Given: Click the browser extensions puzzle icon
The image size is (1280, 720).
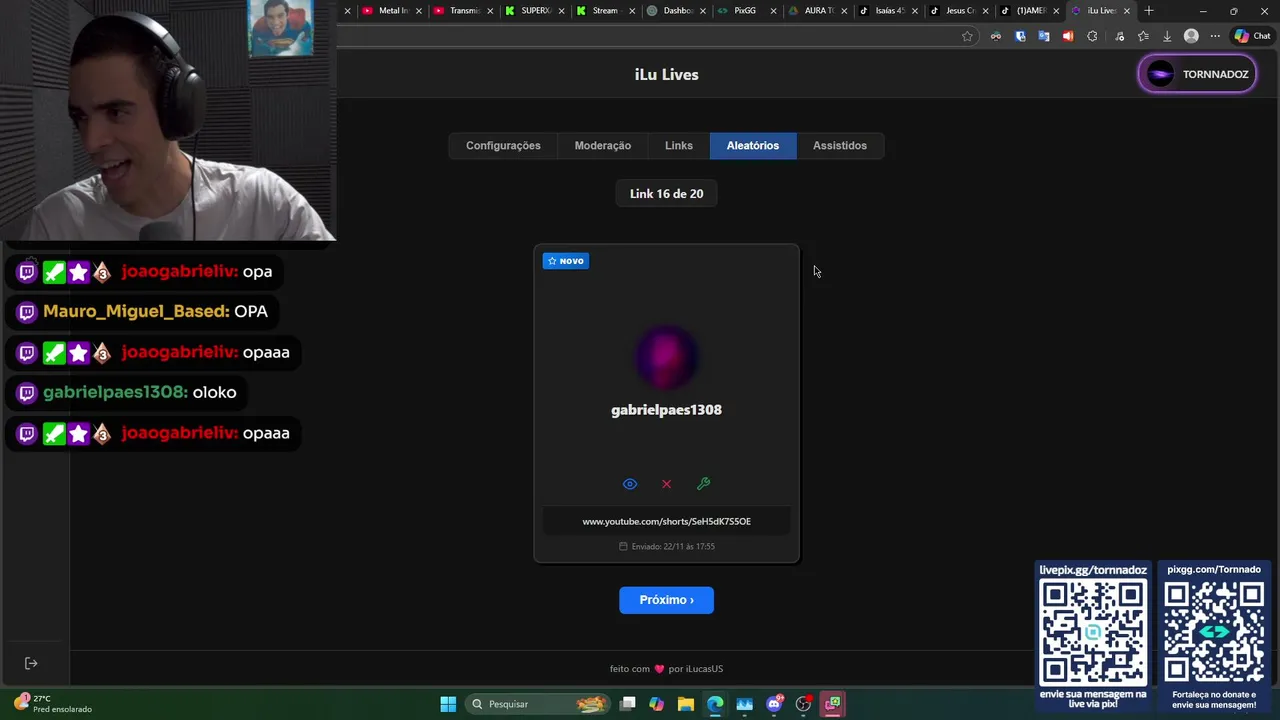Looking at the screenshot, I should coord(1092,36).
